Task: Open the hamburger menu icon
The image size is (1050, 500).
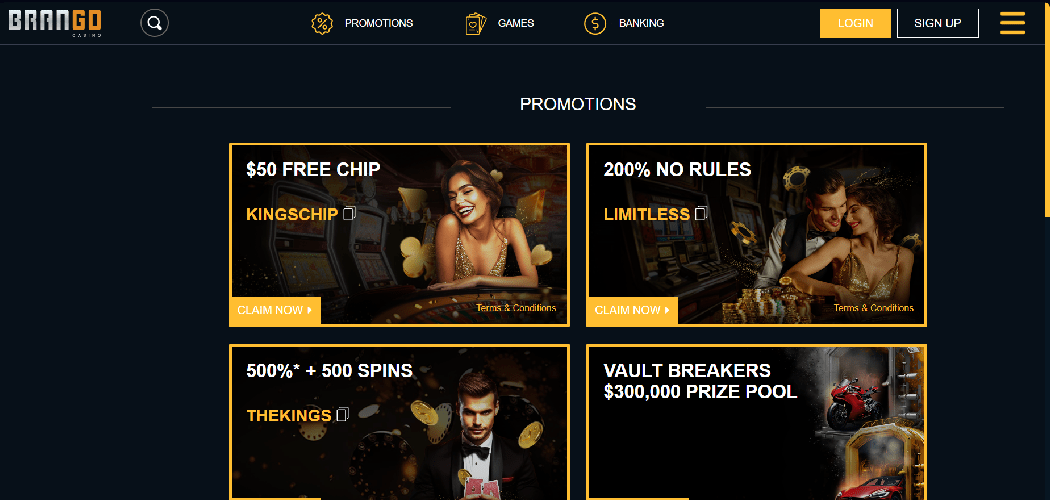Action: 1012,23
